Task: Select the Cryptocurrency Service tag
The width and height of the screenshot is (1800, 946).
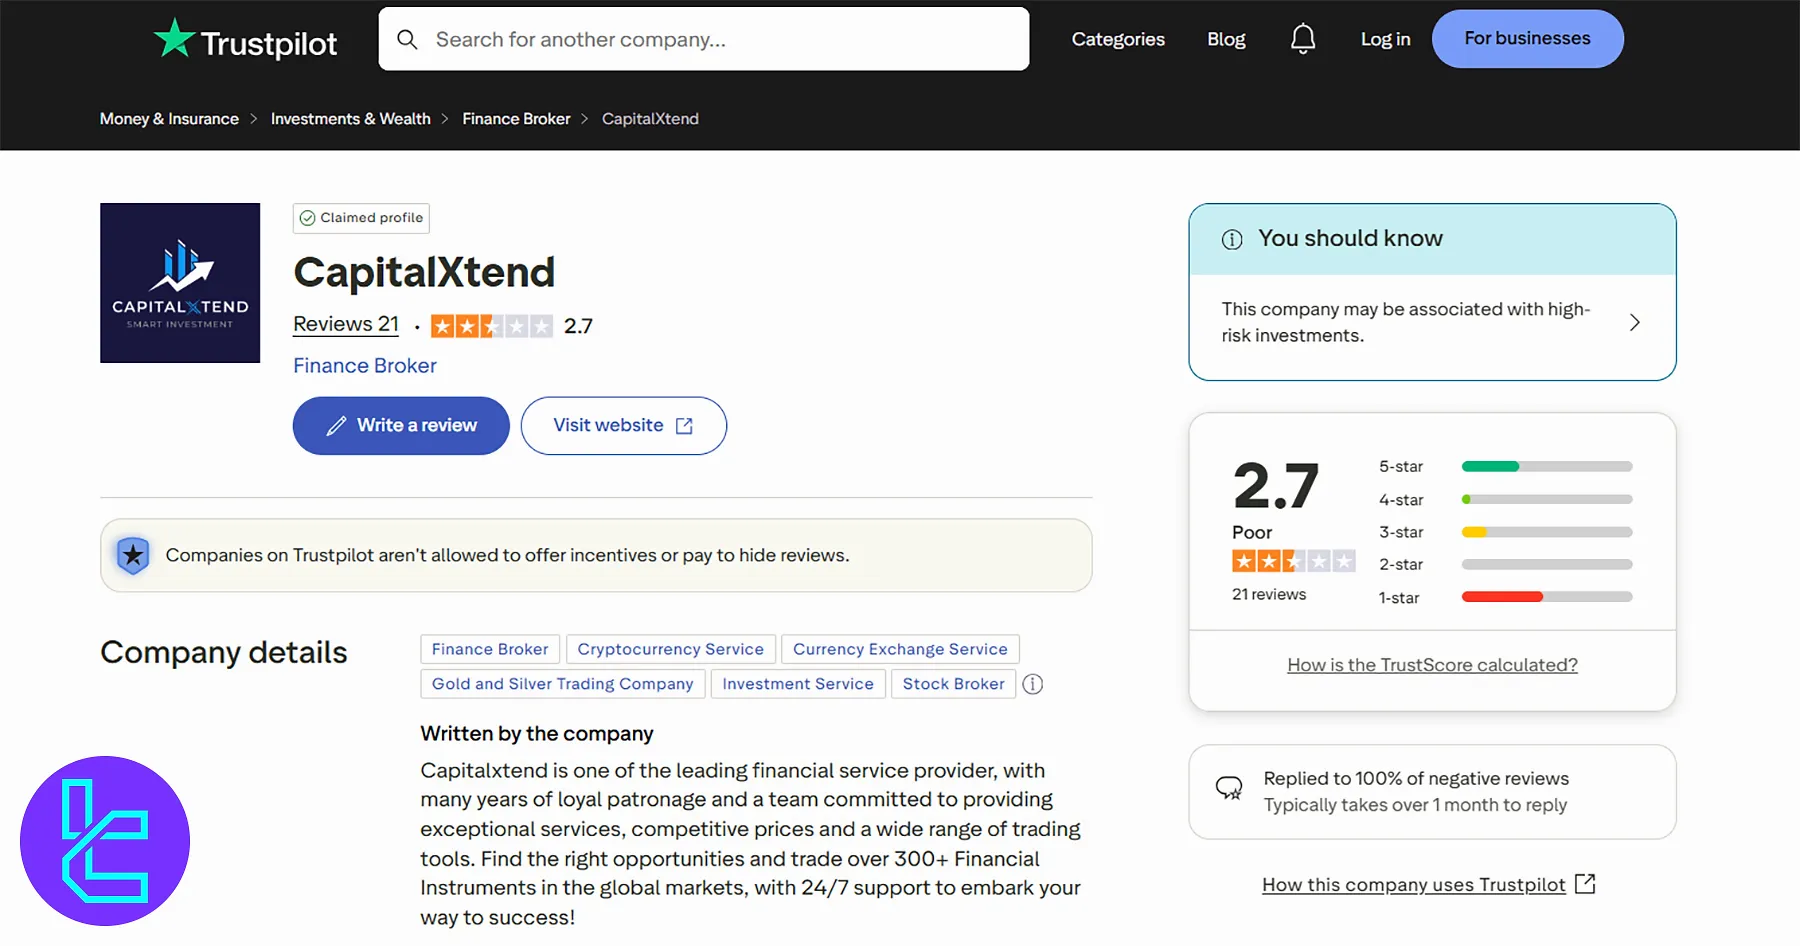Action: point(670,649)
